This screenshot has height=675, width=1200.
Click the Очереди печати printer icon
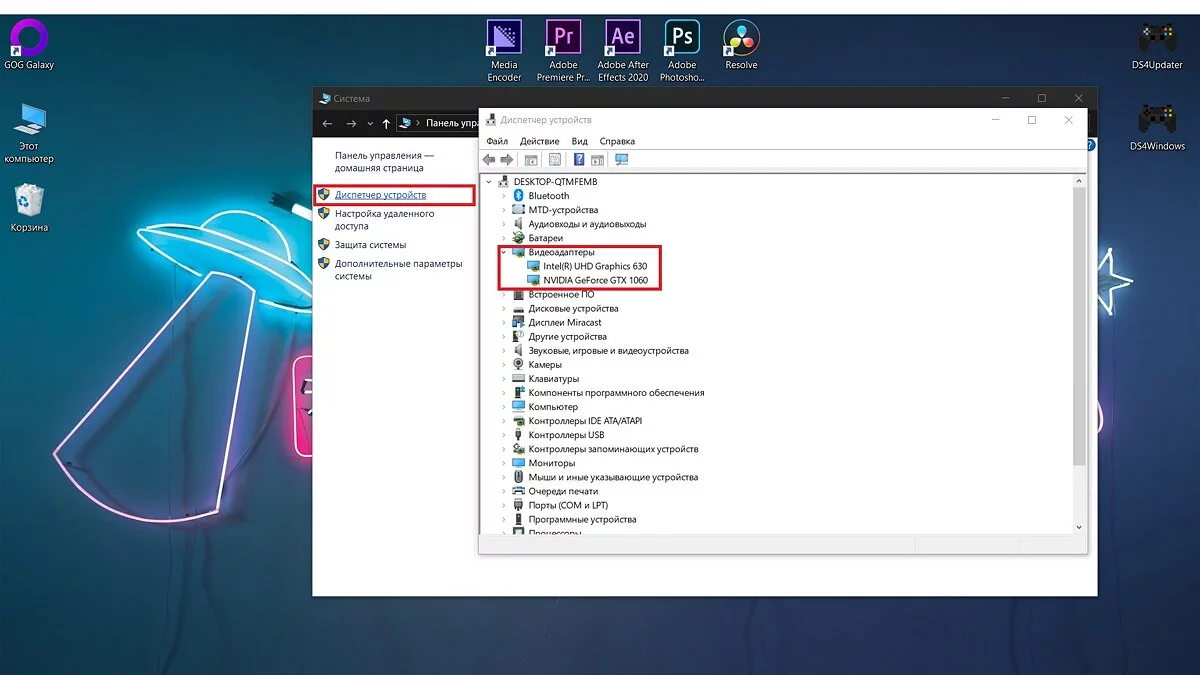click(x=518, y=491)
